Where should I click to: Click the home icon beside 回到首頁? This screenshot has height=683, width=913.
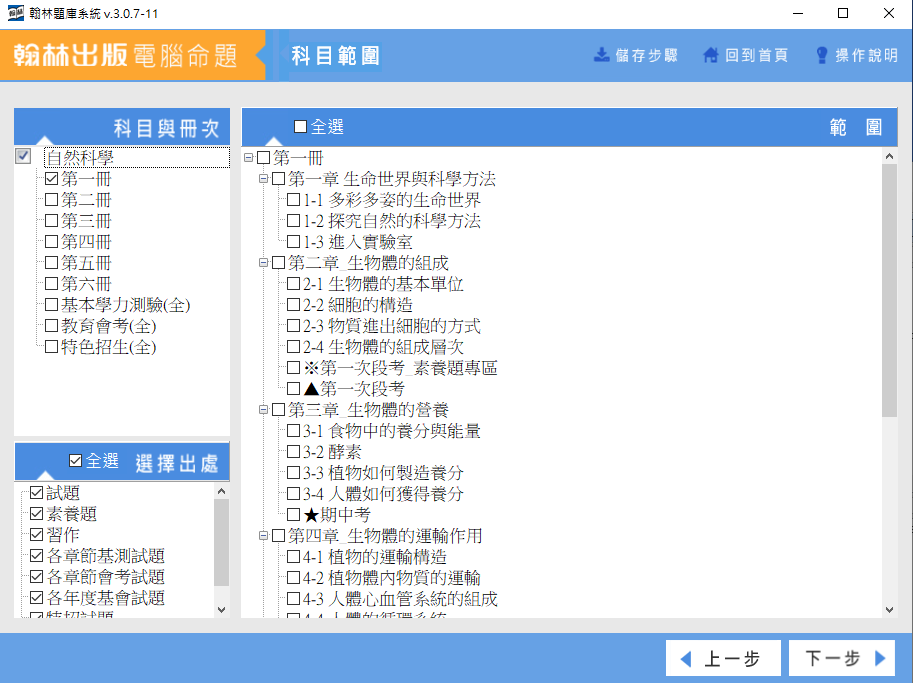[710, 55]
